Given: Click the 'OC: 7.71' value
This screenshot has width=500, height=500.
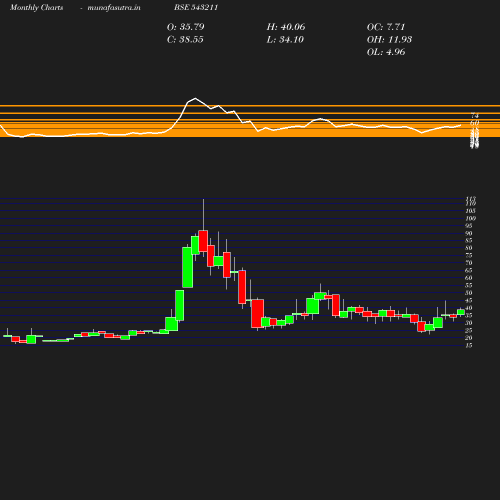Looking at the screenshot, I should pyautogui.click(x=386, y=27).
